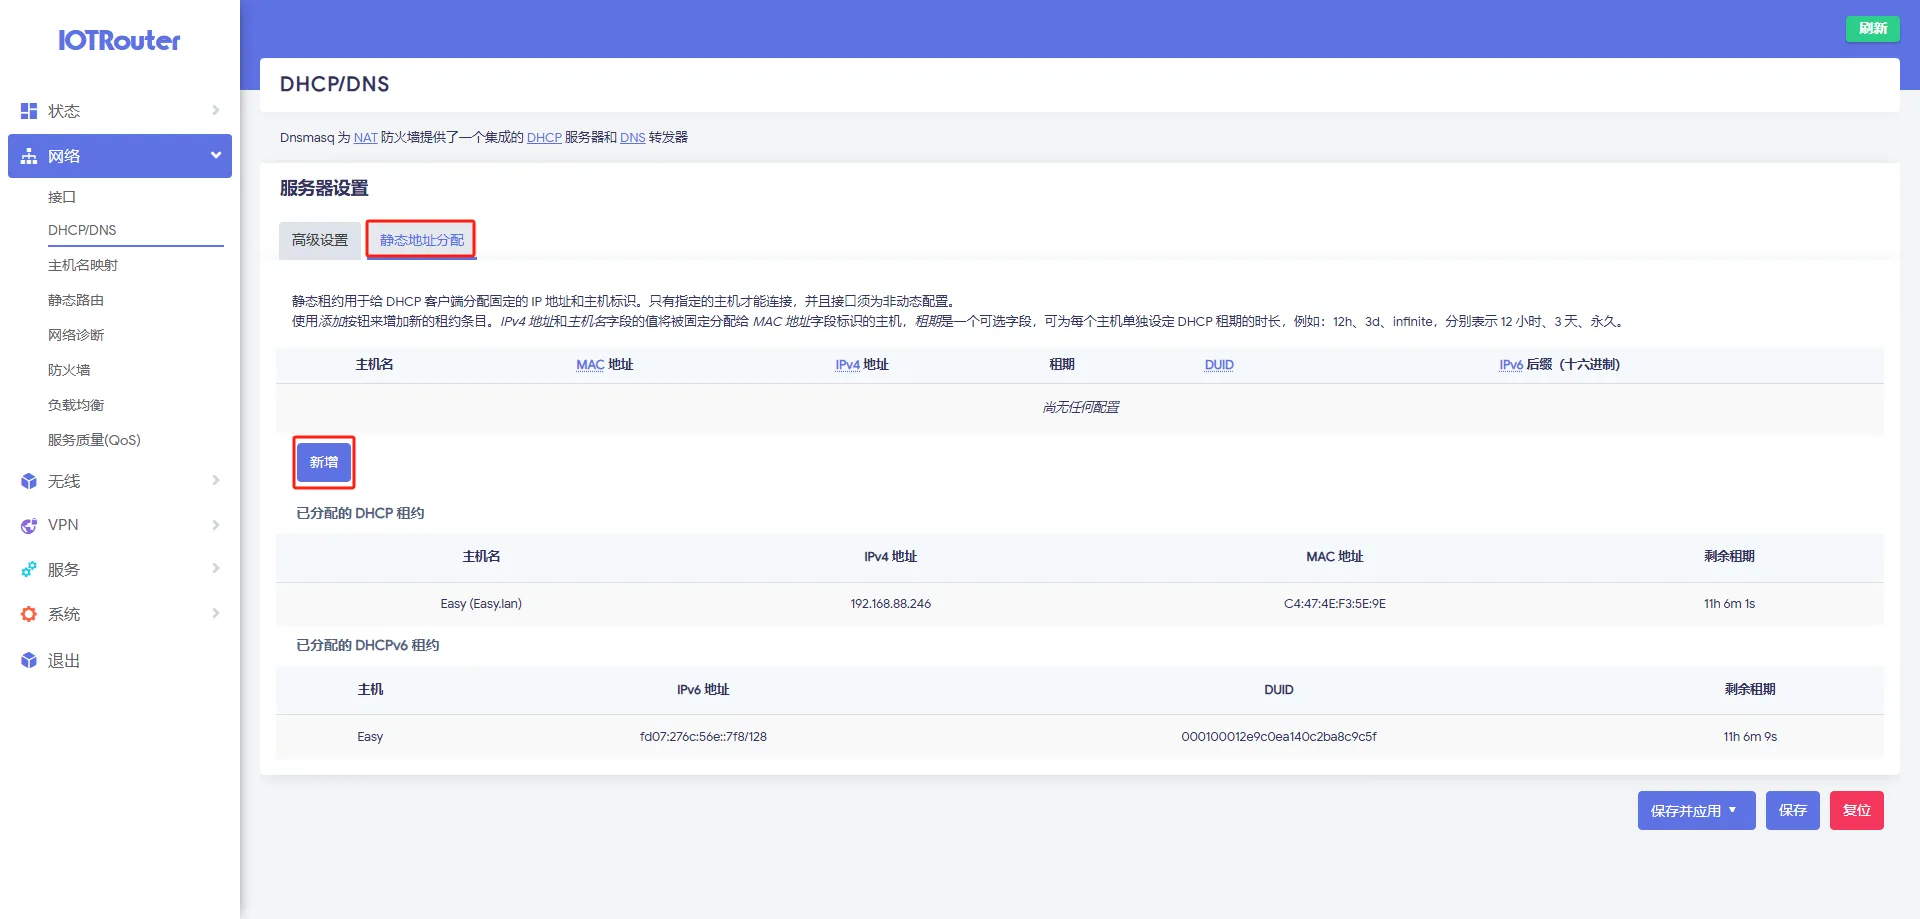Expand the 无线 menu chevron
This screenshot has height=919, width=1920.
pos(215,480)
